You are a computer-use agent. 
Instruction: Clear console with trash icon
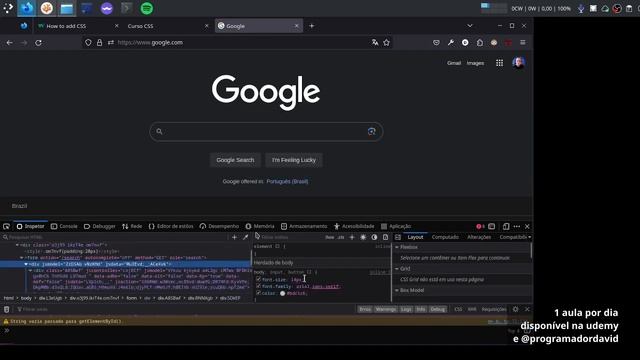pyautogui.click(x=7, y=309)
